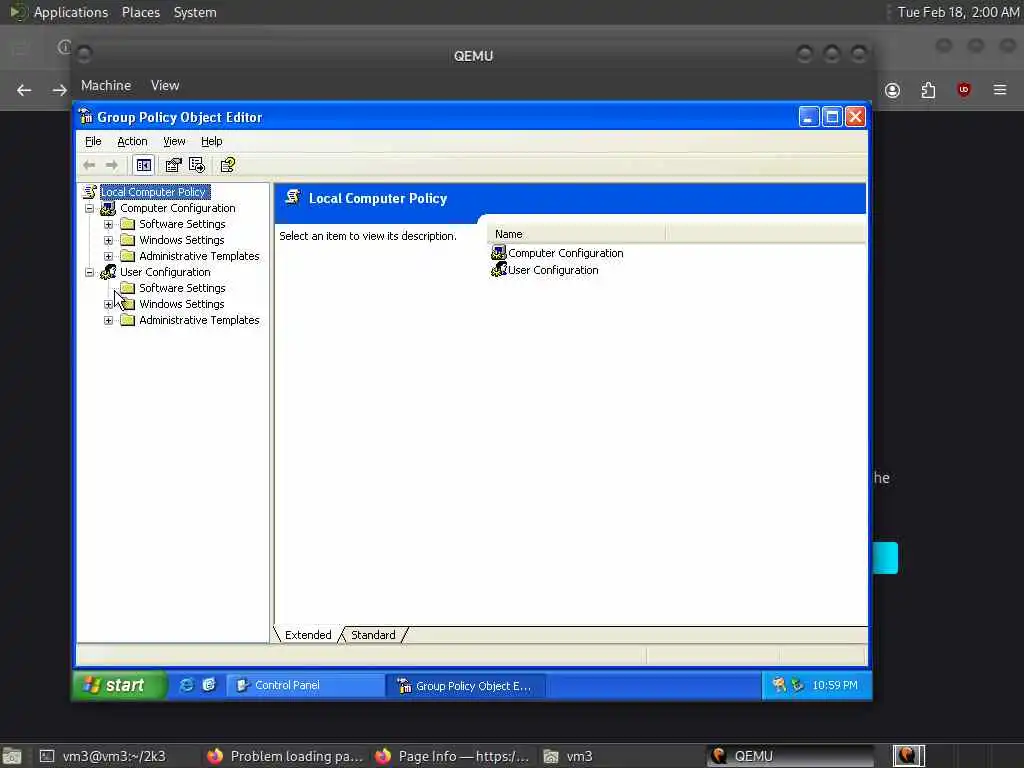Open the Action menu
Viewport: 1024px width, 768px height.
(132, 141)
